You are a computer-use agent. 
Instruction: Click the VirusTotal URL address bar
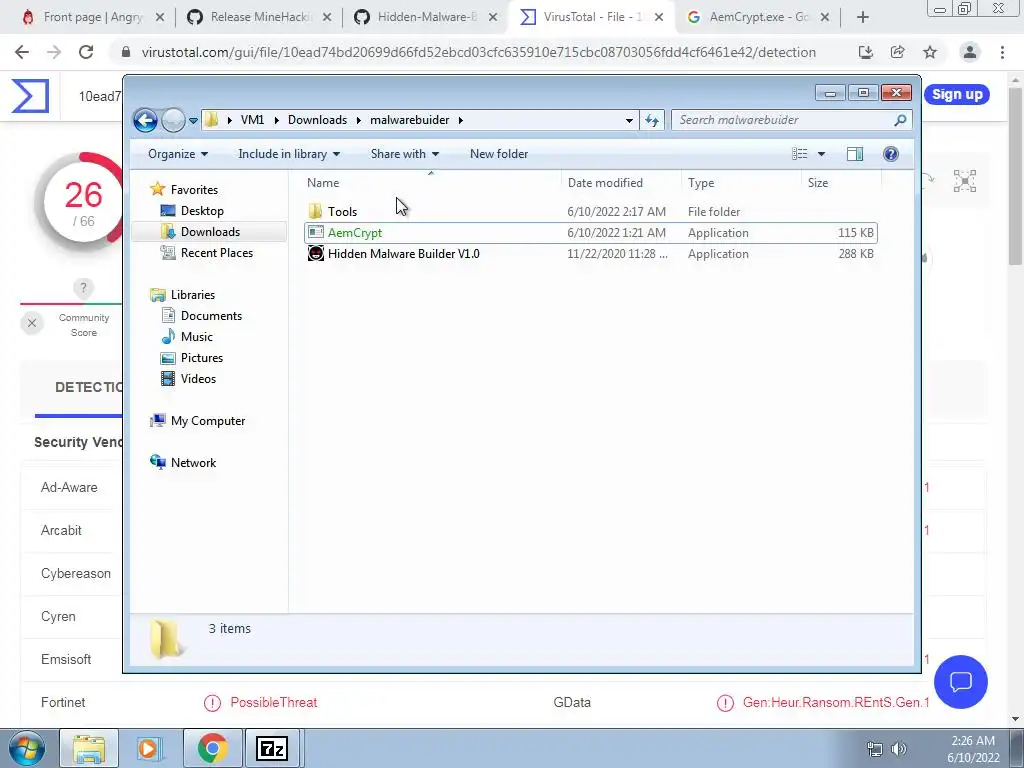click(478, 52)
